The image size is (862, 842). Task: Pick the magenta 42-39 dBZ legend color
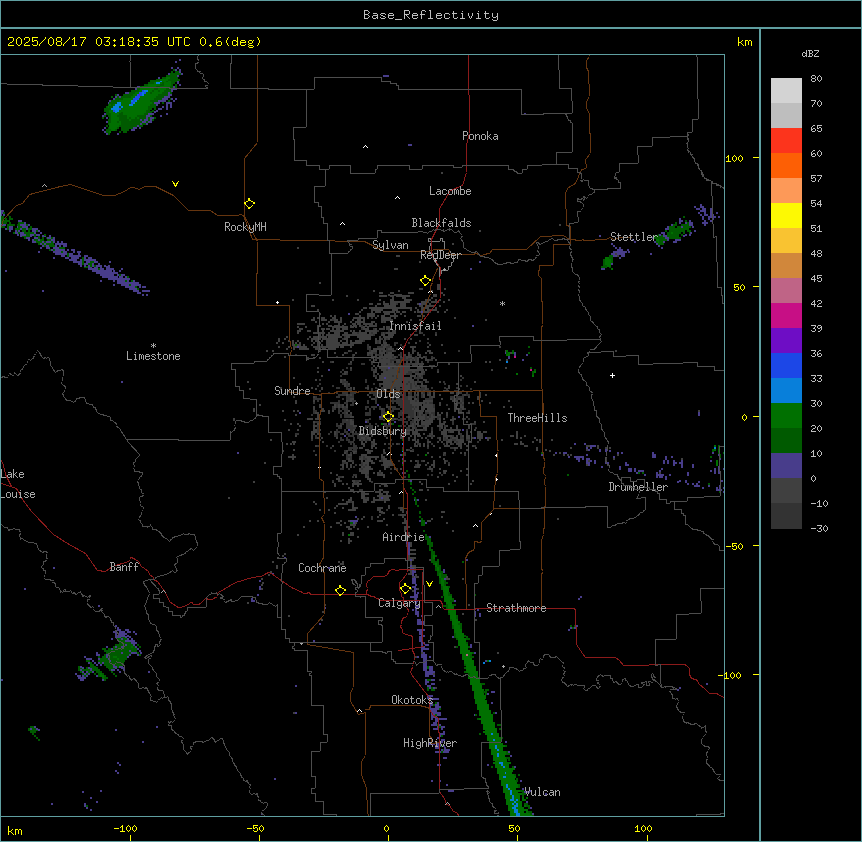pos(786,315)
